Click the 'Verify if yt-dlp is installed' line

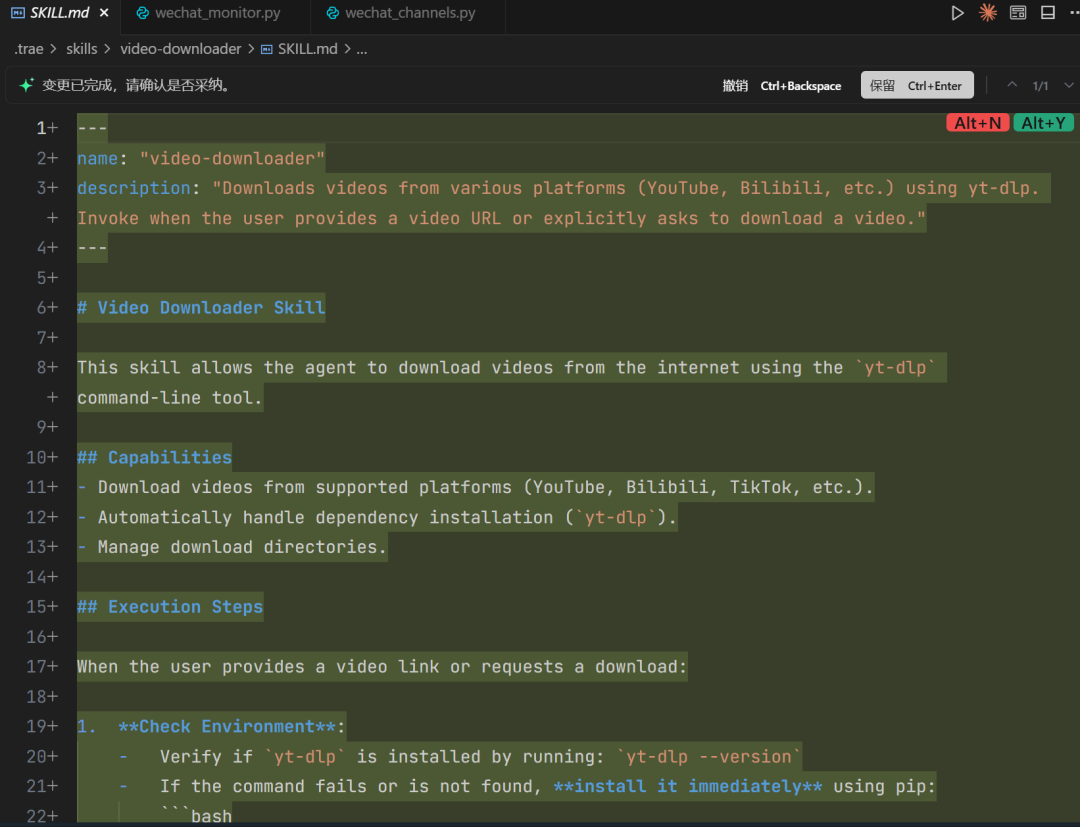(x=481, y=756)
